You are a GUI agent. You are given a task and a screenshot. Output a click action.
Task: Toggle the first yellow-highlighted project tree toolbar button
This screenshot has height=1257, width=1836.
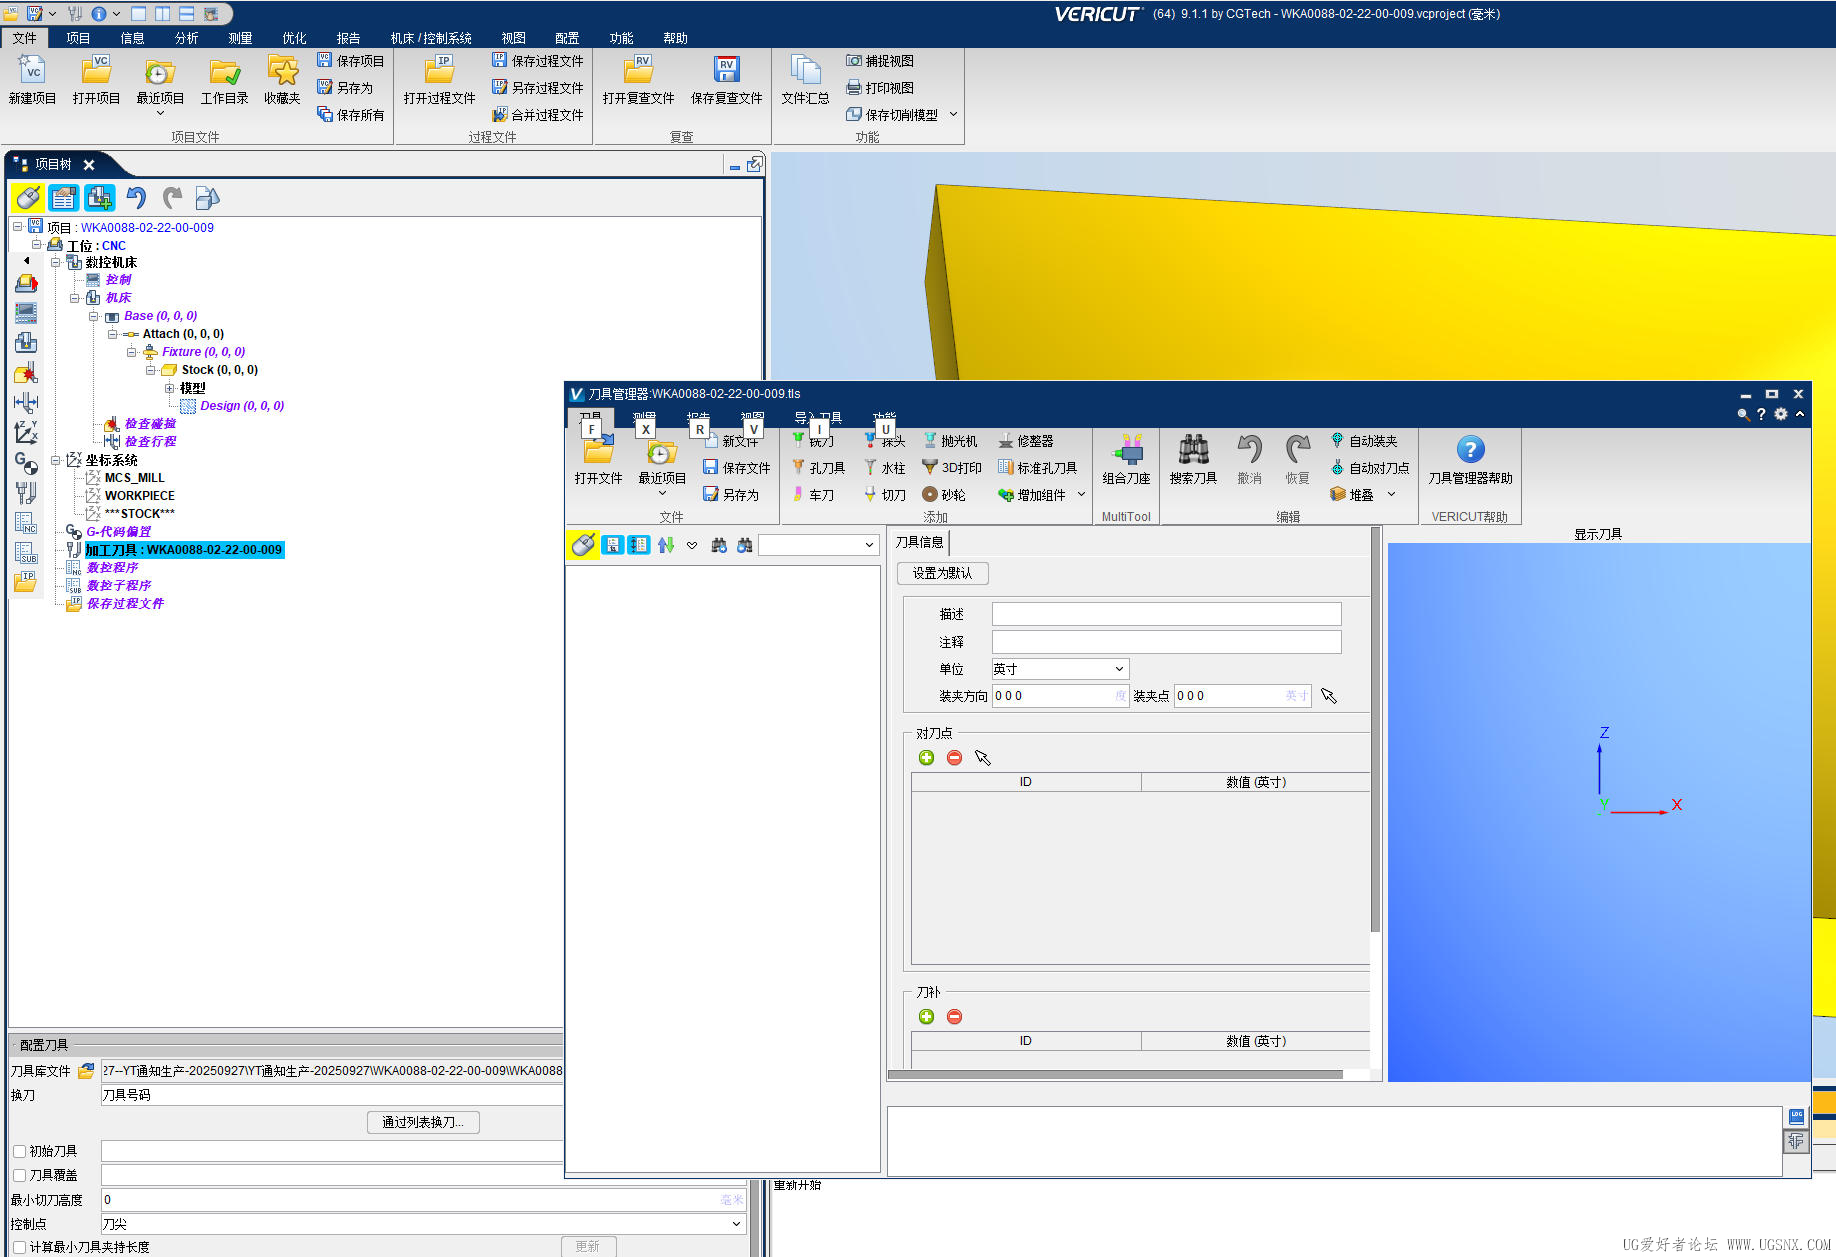pos(28,198)
